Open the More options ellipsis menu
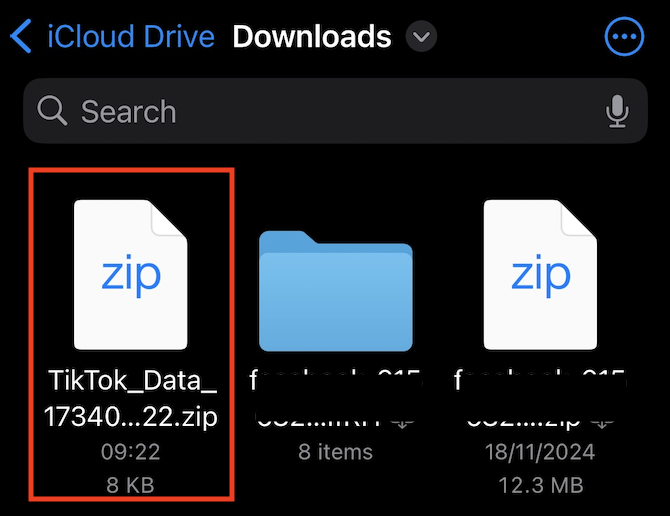 point(626,38)
